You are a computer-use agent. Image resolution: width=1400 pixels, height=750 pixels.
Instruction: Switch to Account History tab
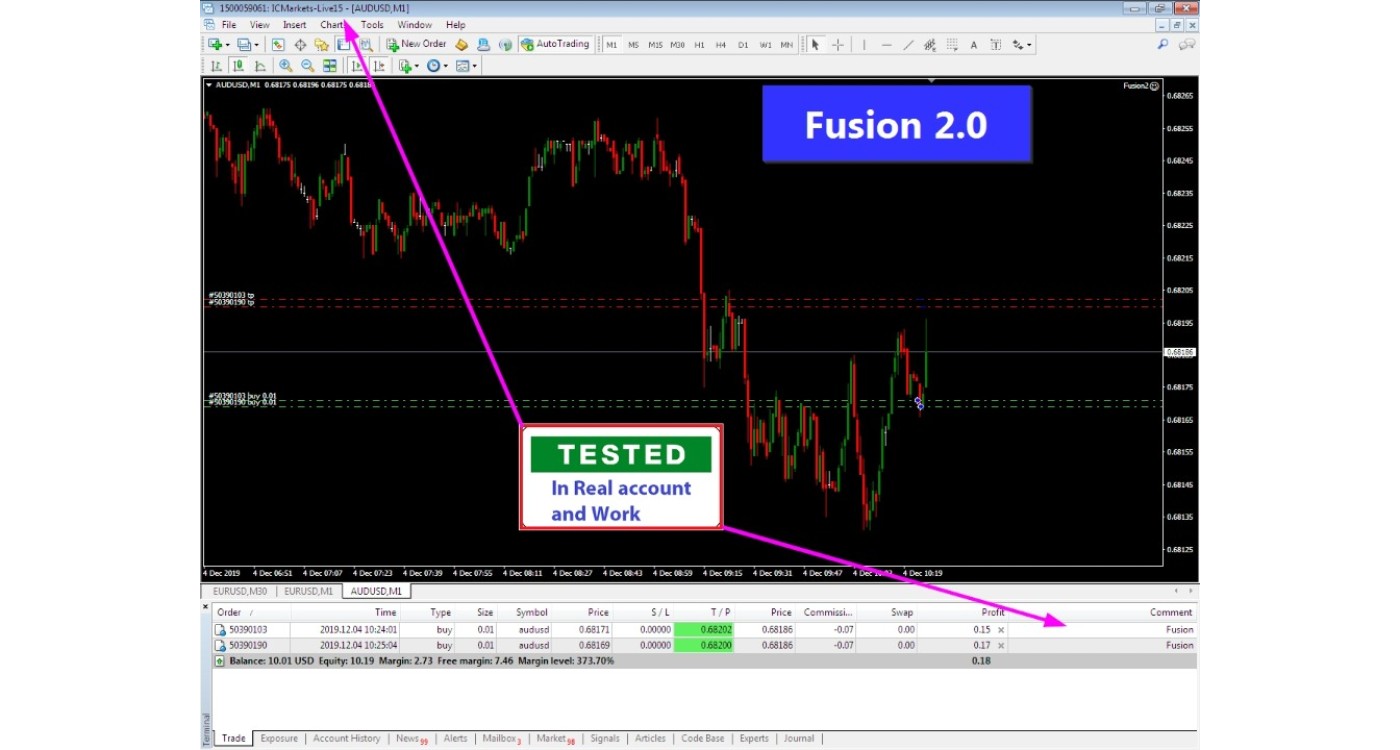coord(346,739)
